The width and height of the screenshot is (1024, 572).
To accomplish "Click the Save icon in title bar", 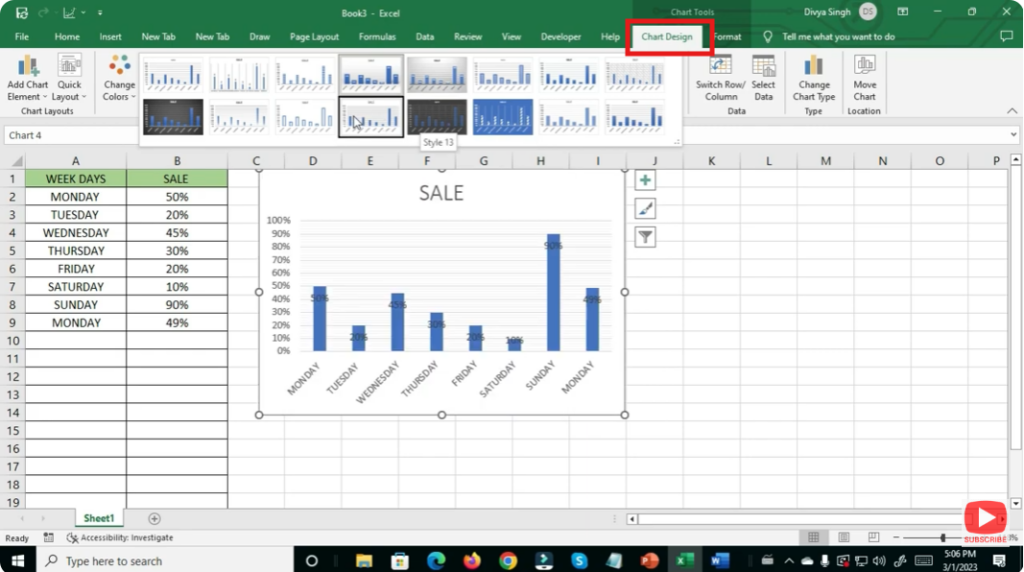I will tap(22, 12).
